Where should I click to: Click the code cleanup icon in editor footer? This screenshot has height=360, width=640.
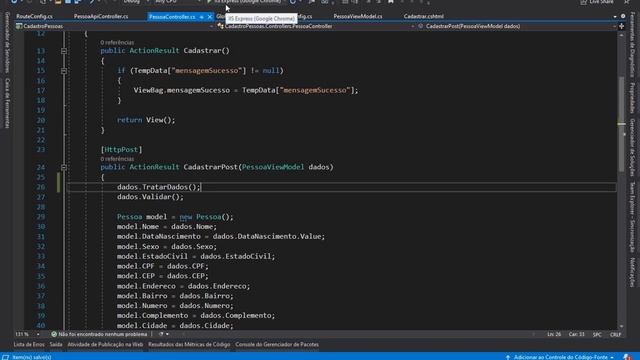[161, 334]
